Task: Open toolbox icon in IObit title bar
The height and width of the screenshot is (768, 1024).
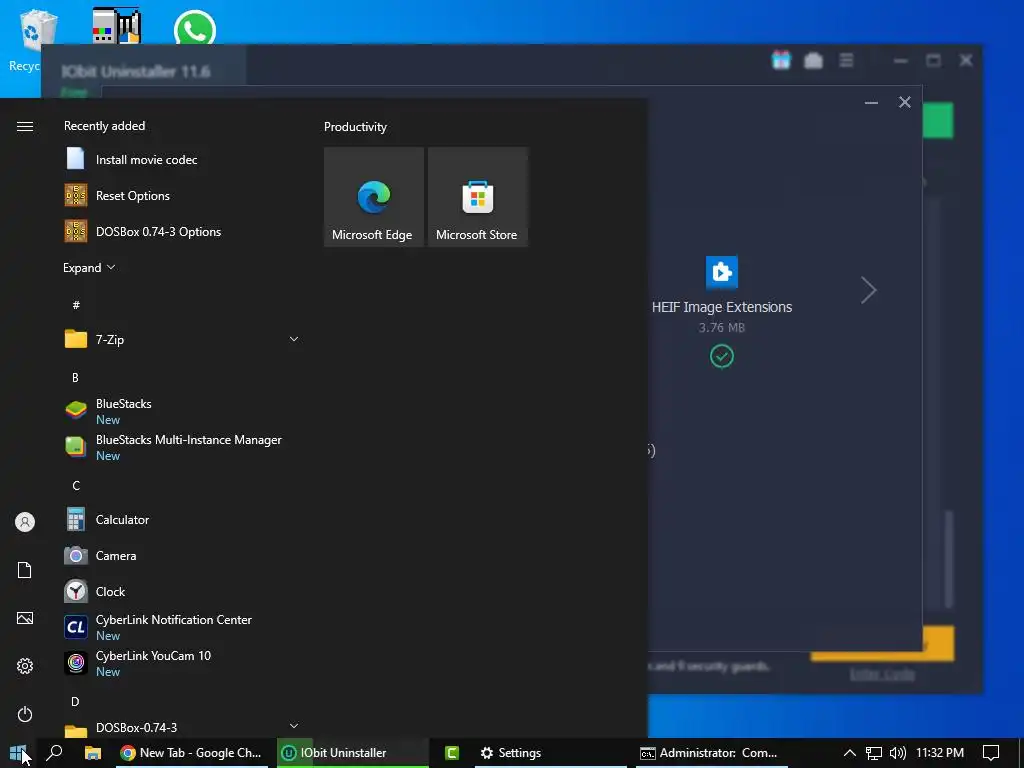Action: tap(813, 61)
